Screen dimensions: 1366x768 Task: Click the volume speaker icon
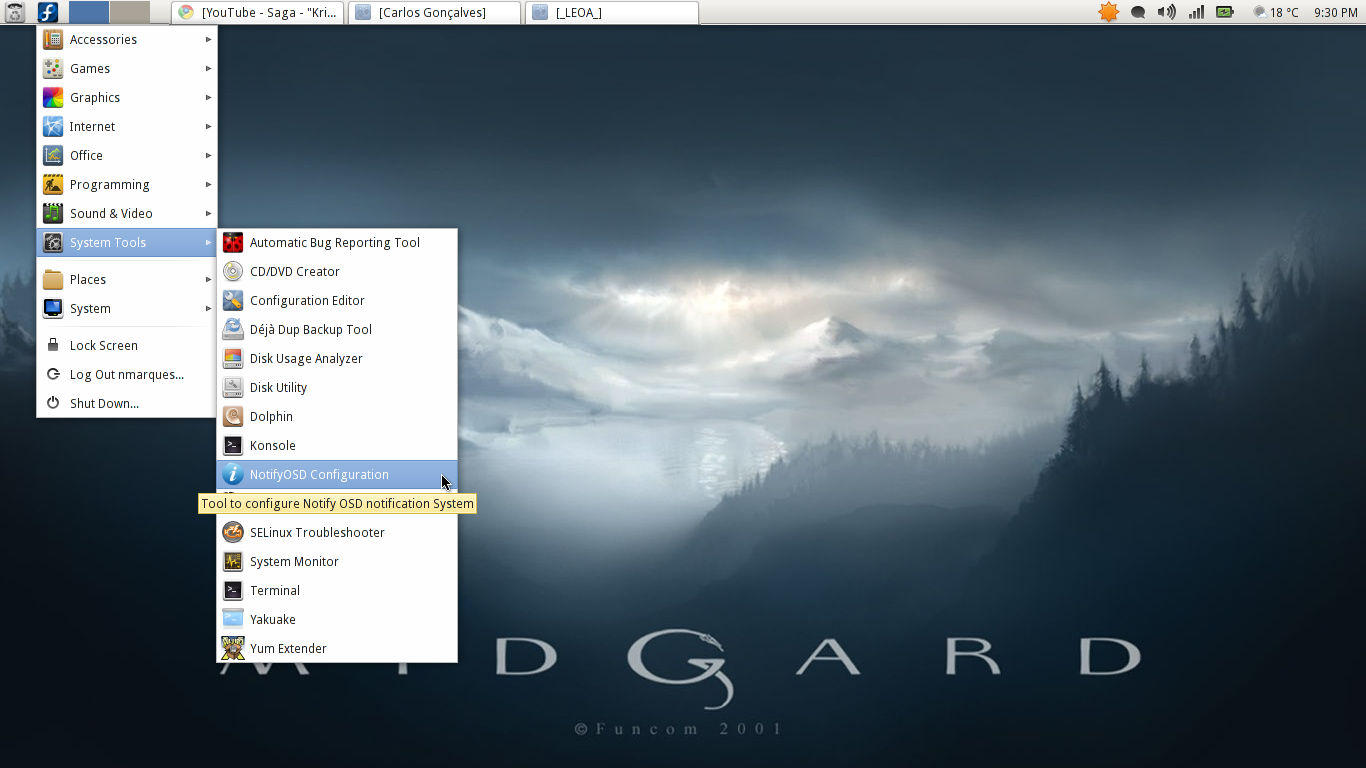[1166, 12]
